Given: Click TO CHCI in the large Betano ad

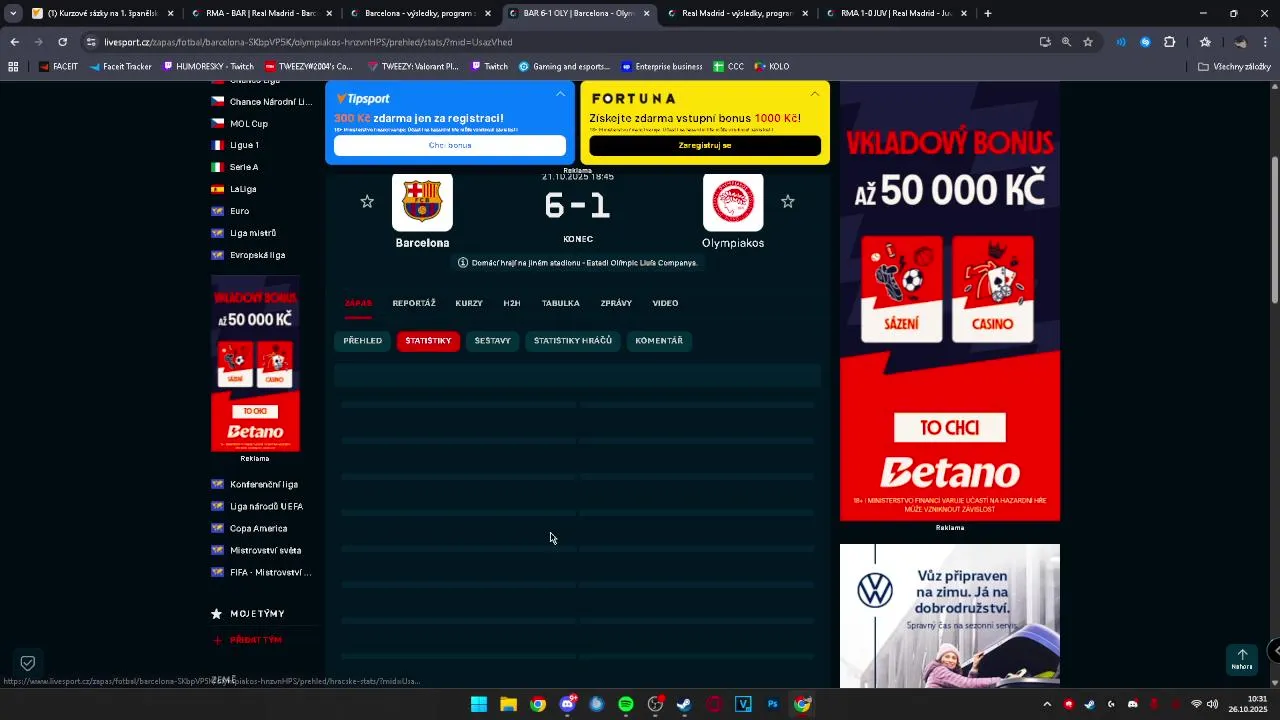Looking at the screenshot, I should click(x=949, y=427).
